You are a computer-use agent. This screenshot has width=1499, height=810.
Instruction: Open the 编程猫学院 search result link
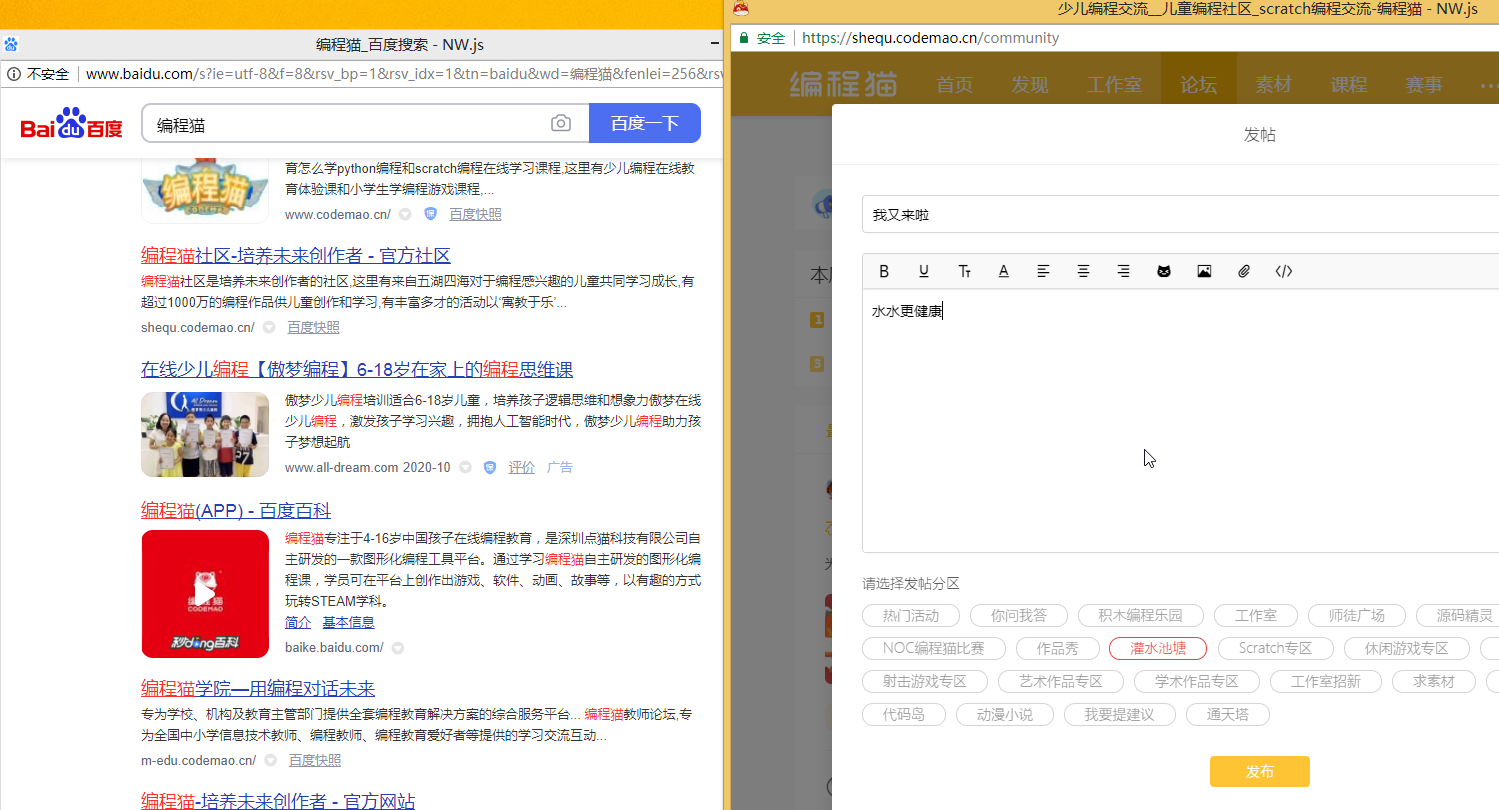[x=258, y=689]
